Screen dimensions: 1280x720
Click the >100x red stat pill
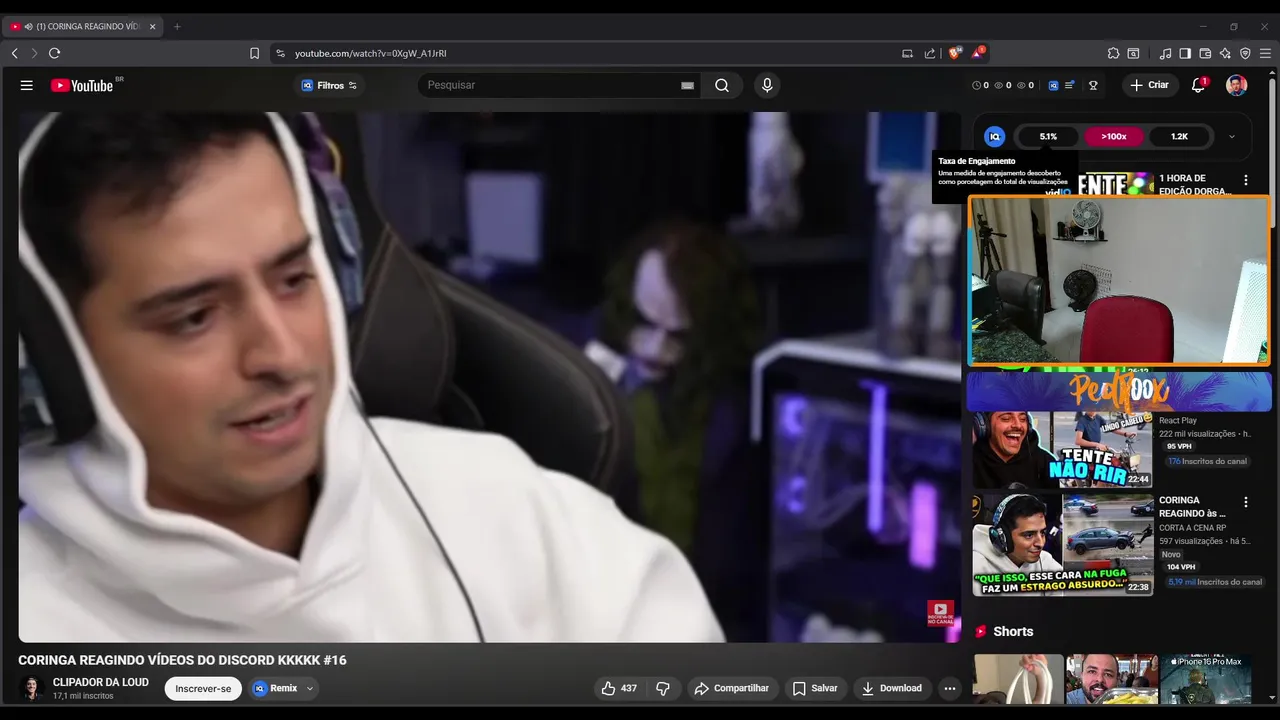pyautogui.click(x=1114, y=136)
